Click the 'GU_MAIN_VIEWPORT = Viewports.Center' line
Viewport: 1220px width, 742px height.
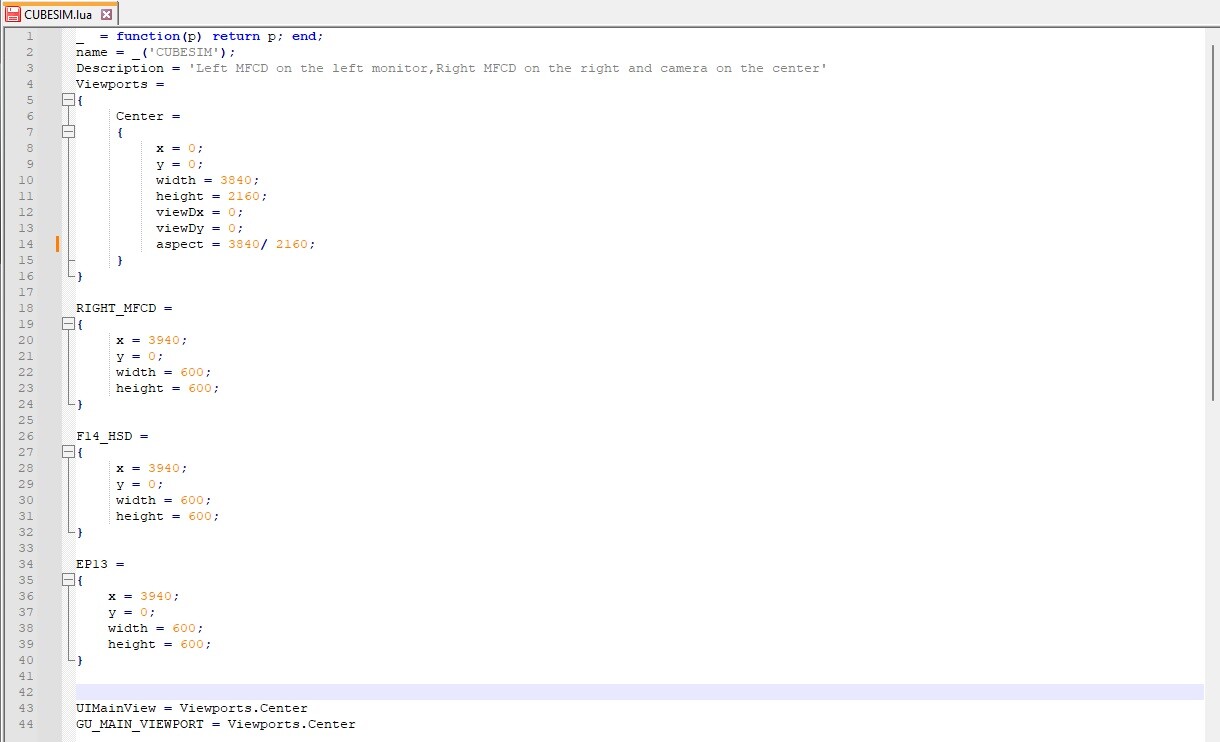pyautogui.click(x=216, y=724)
